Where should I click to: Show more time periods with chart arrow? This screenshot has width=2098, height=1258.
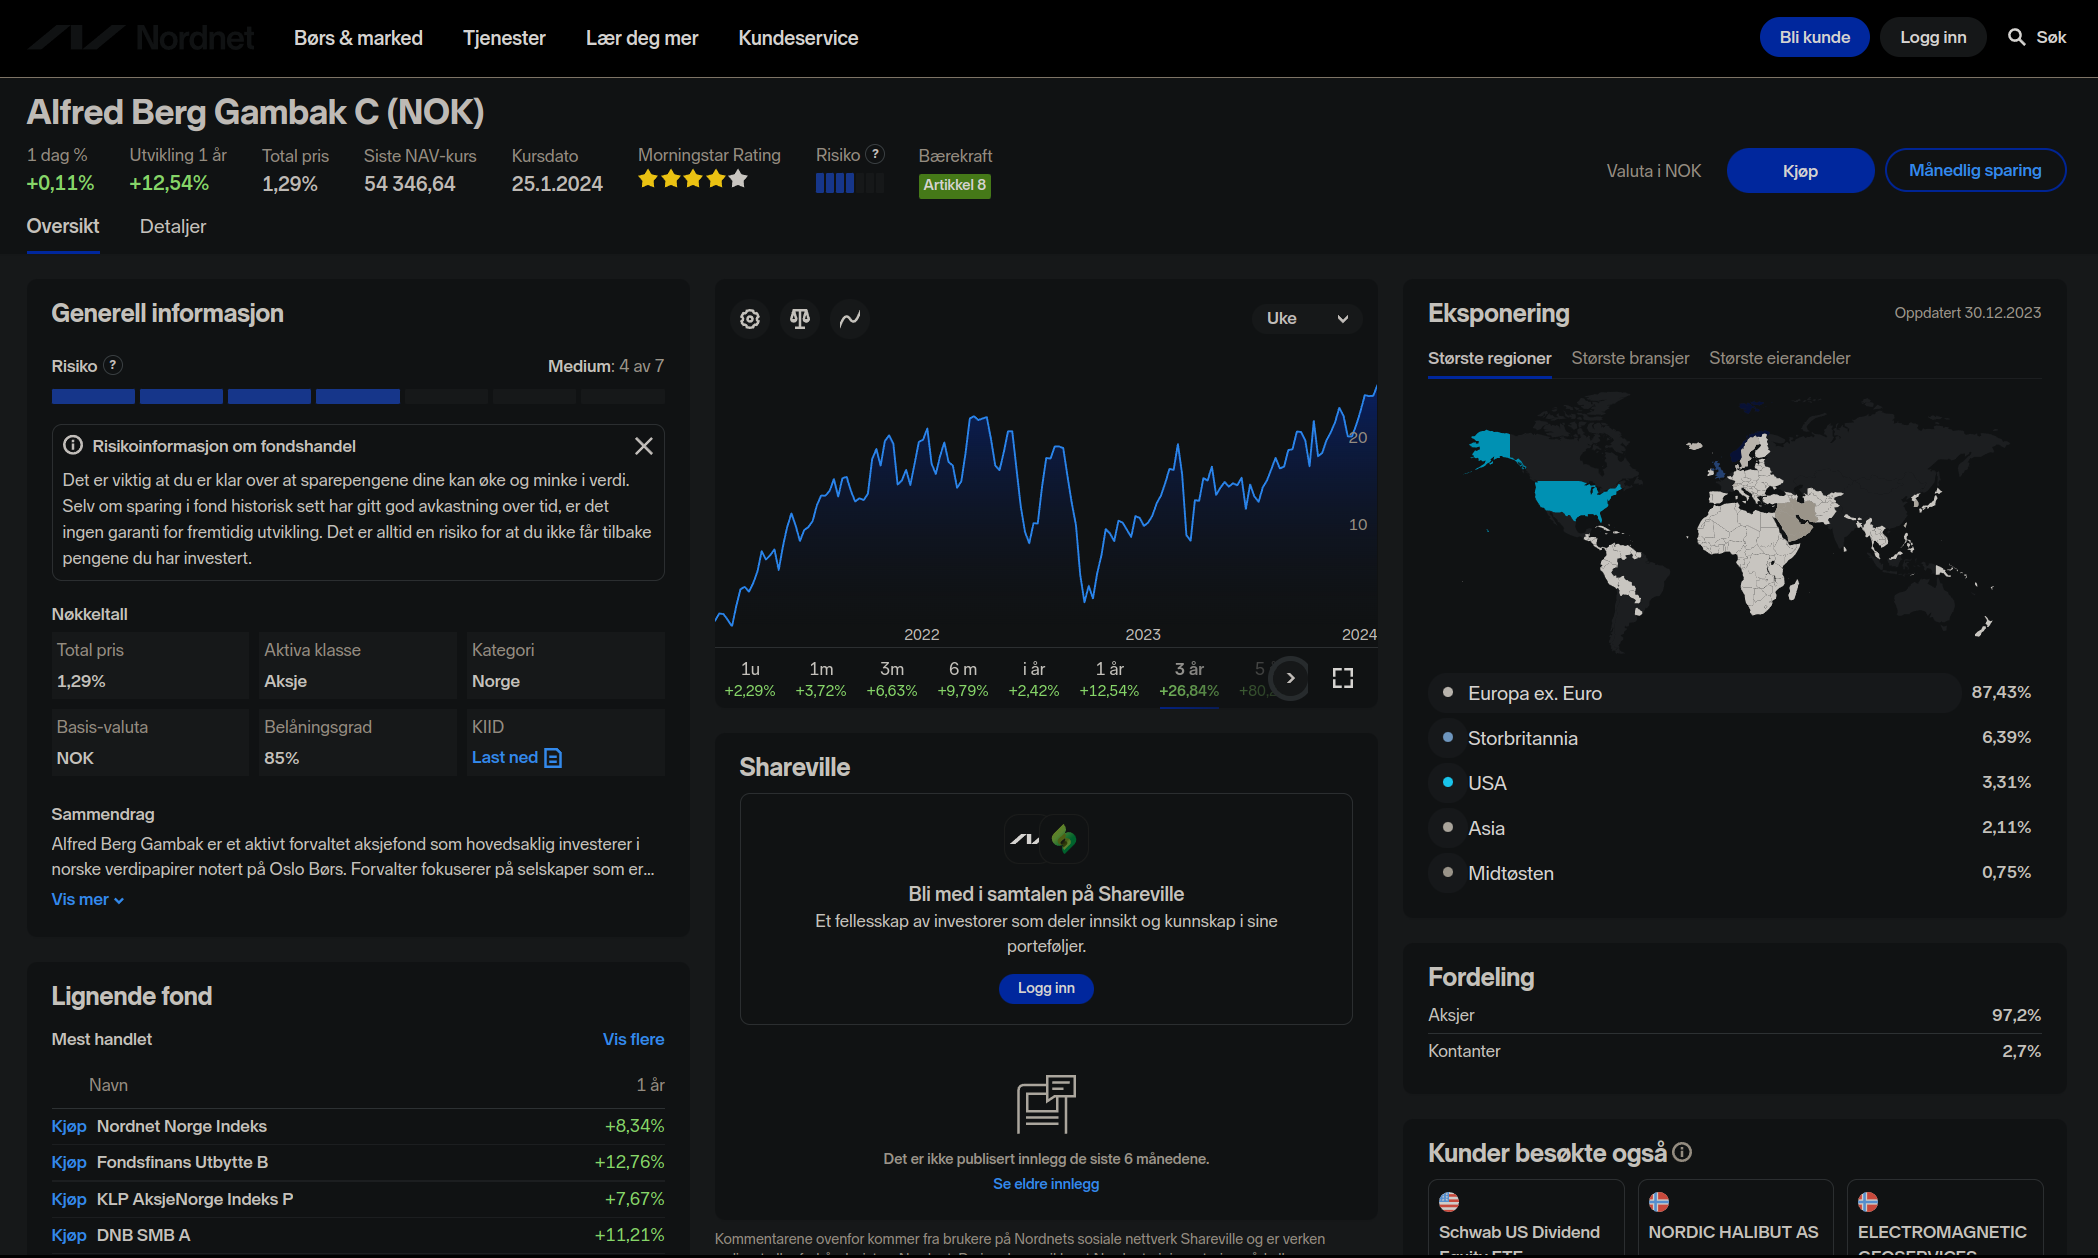(x=1290, y=678)
